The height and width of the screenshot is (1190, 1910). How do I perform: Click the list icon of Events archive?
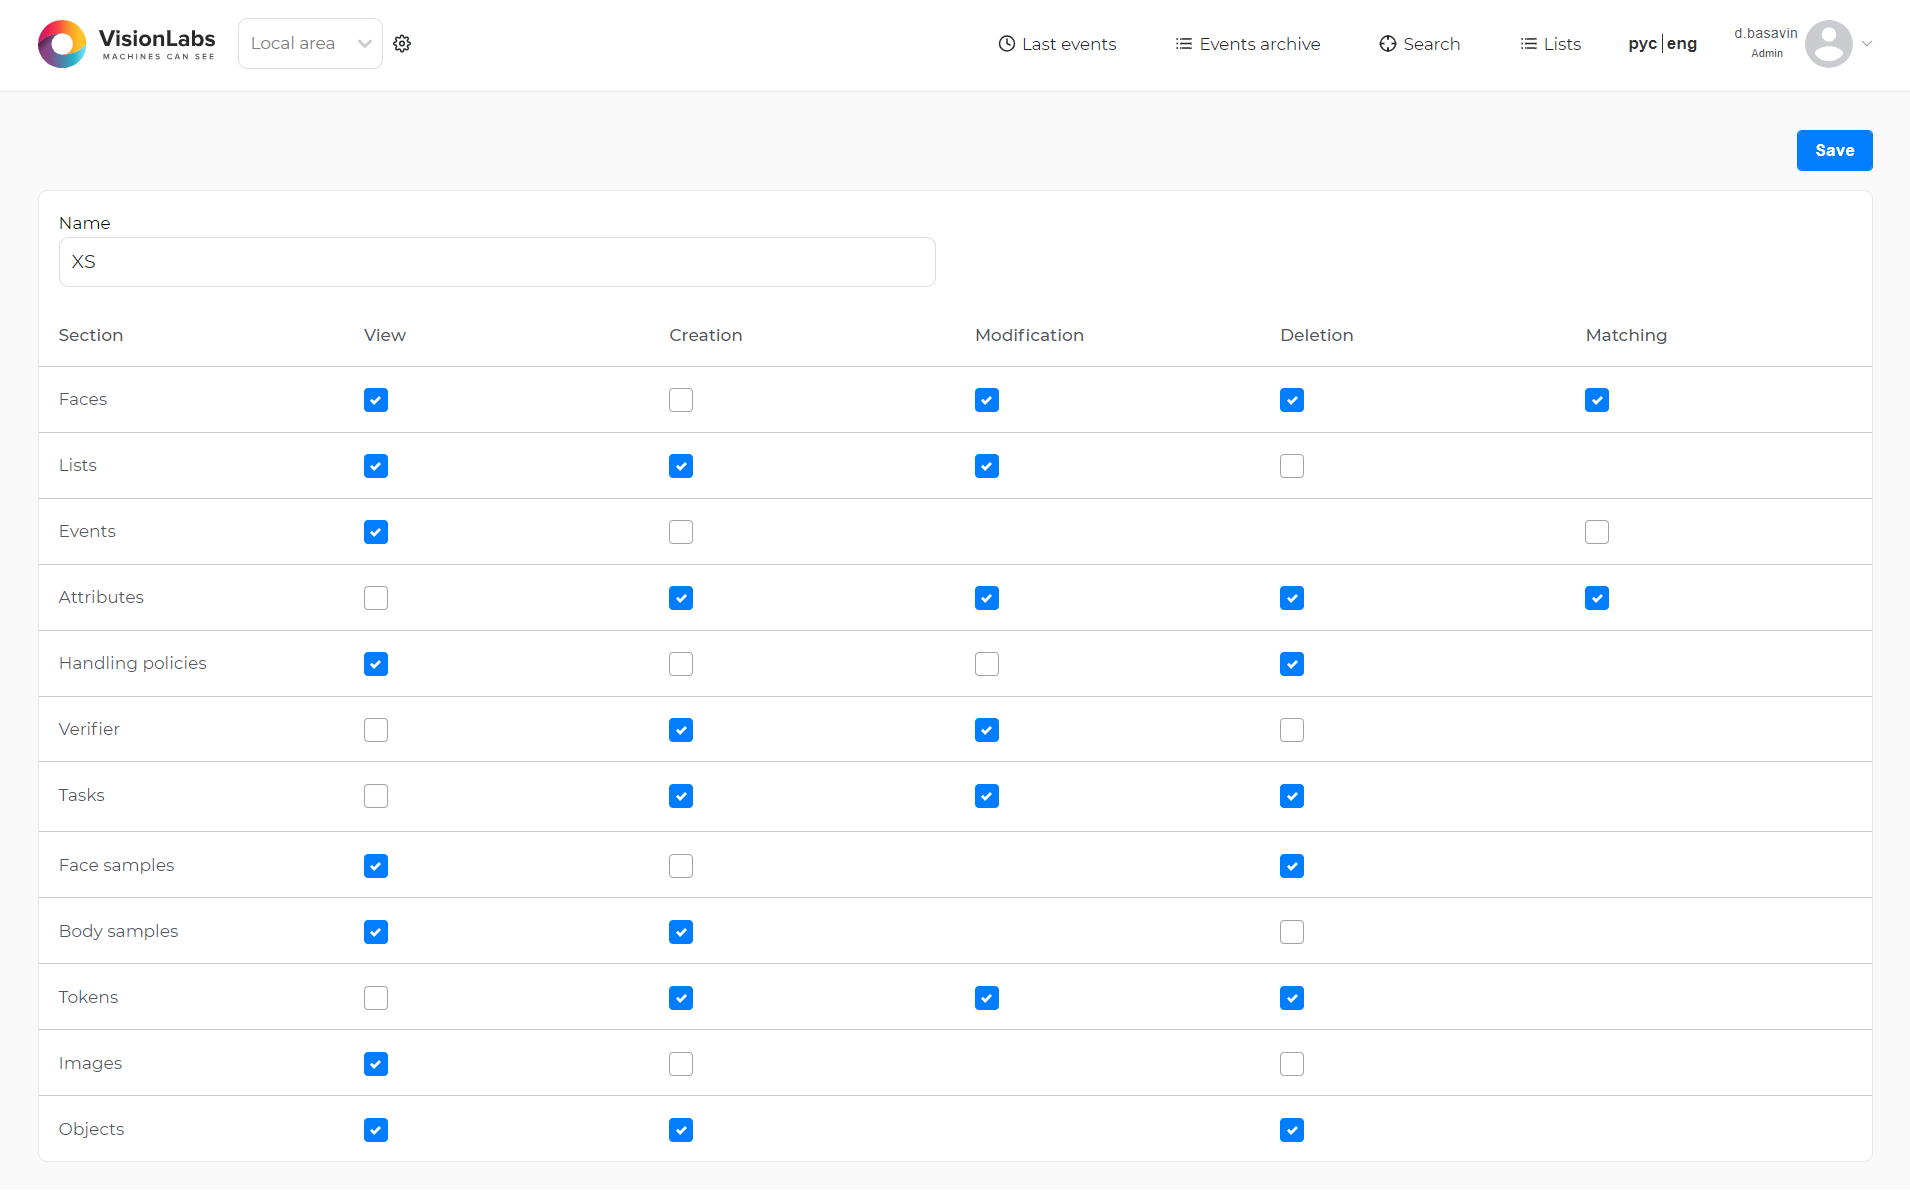tap(1183, 44)
